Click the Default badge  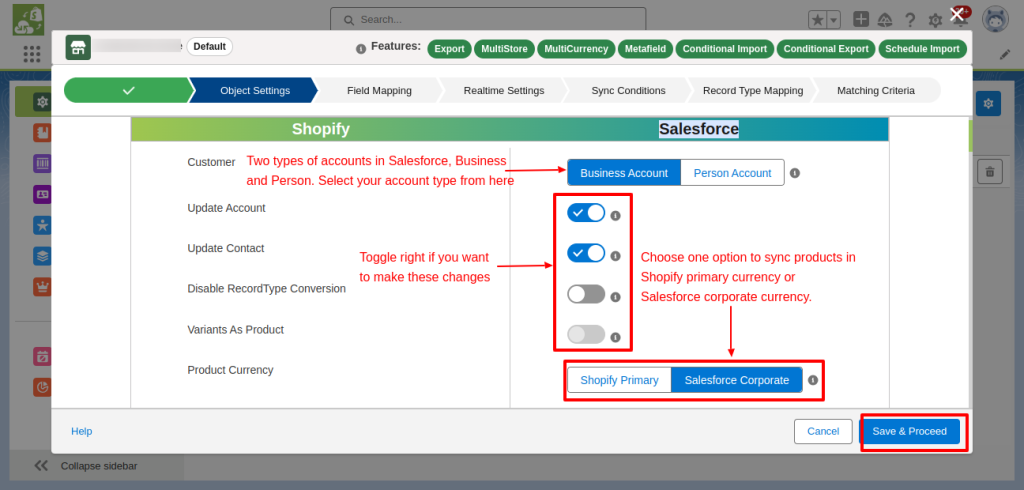click(210, 46)
